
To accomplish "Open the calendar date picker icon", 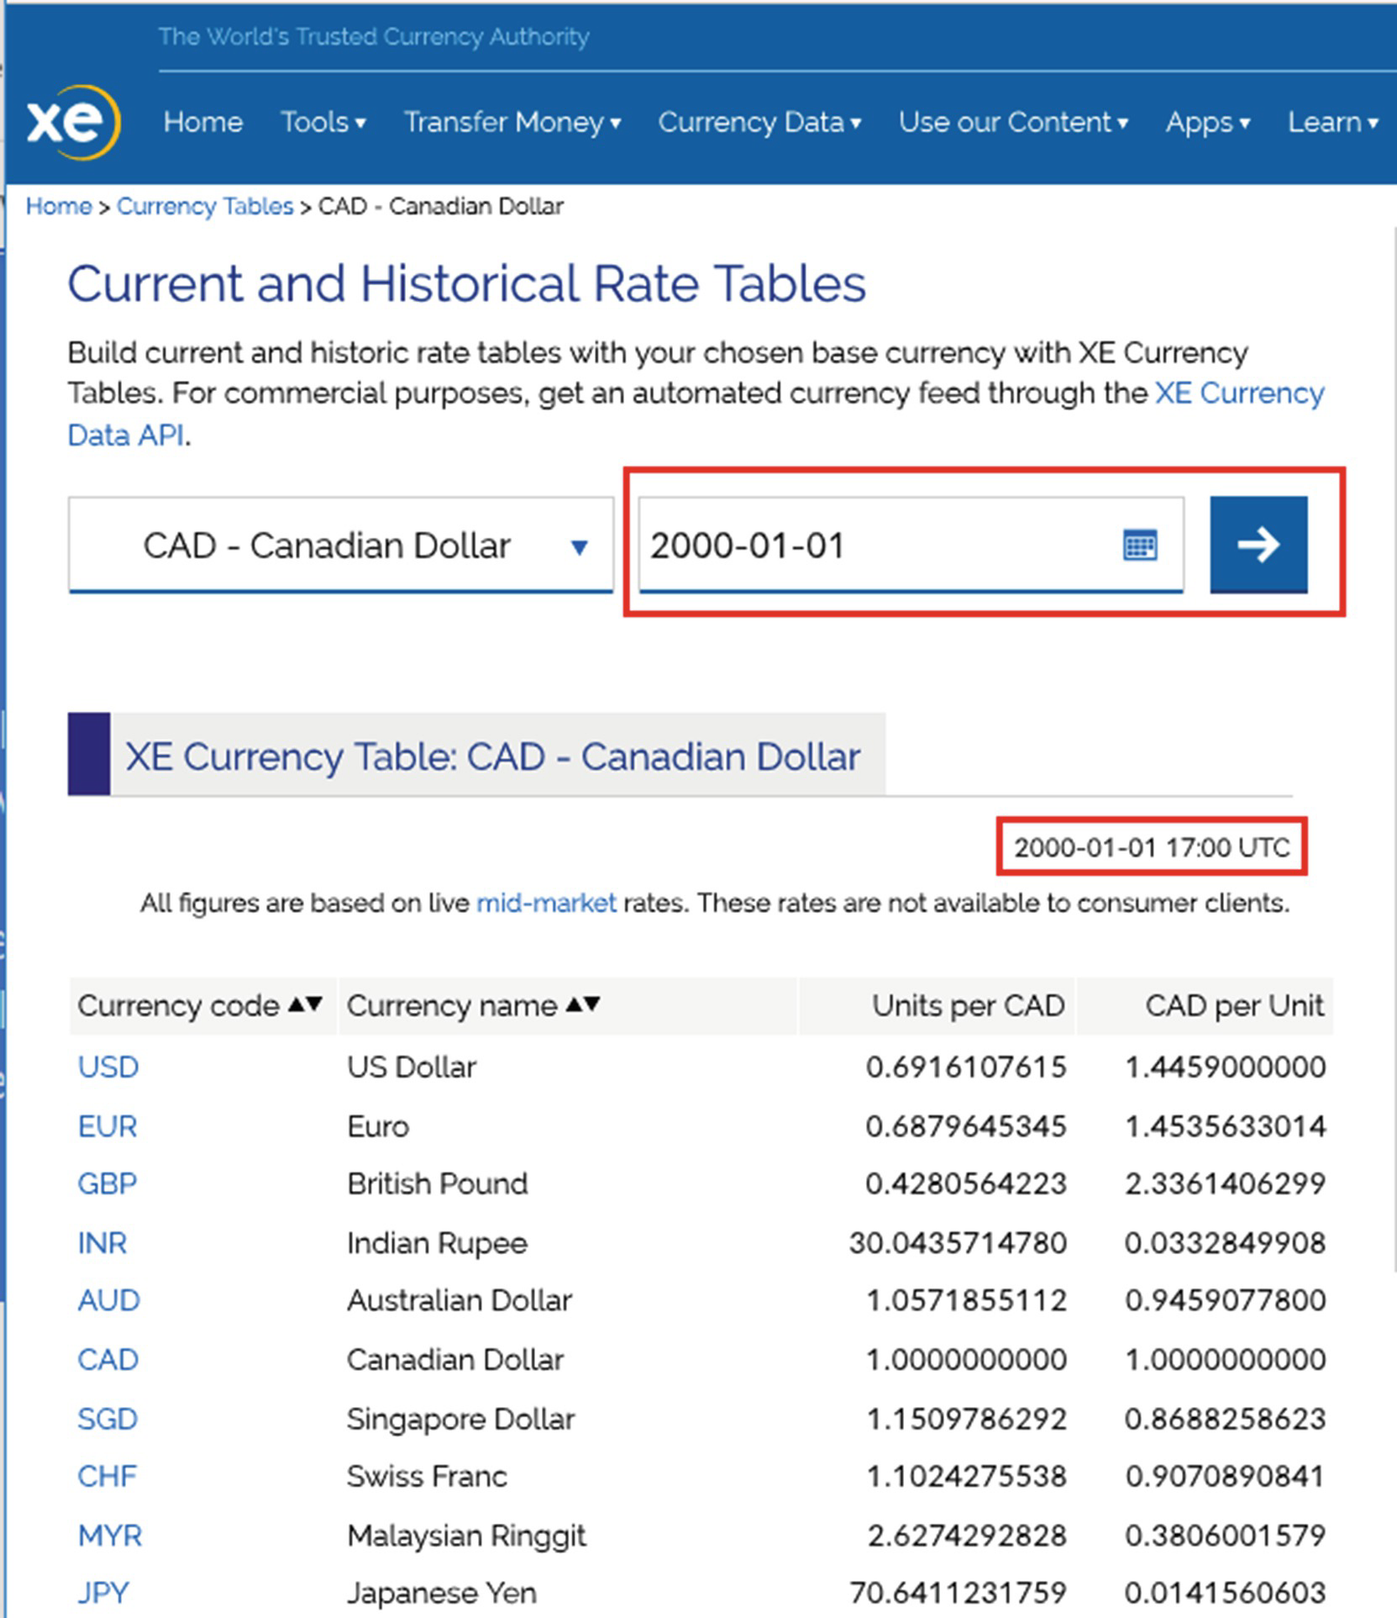I will click(1139, 545).
